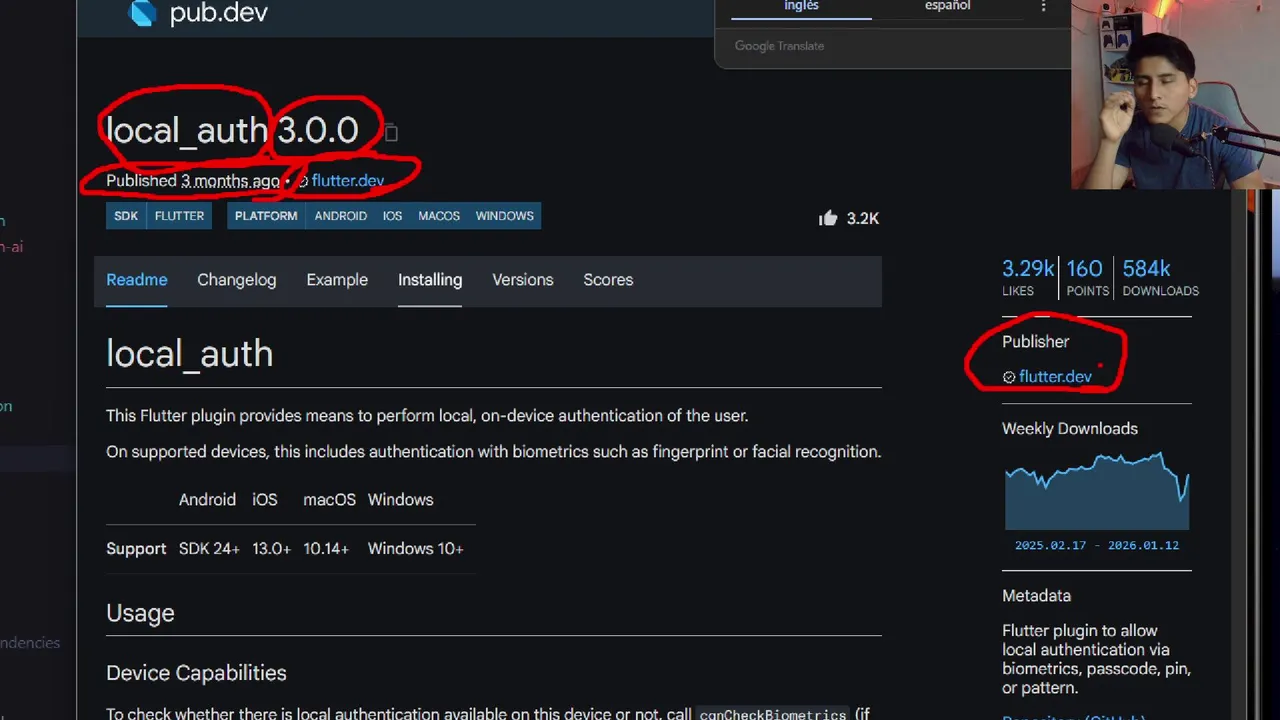
Task: Open the Versions tab
Action: [523, 280]
